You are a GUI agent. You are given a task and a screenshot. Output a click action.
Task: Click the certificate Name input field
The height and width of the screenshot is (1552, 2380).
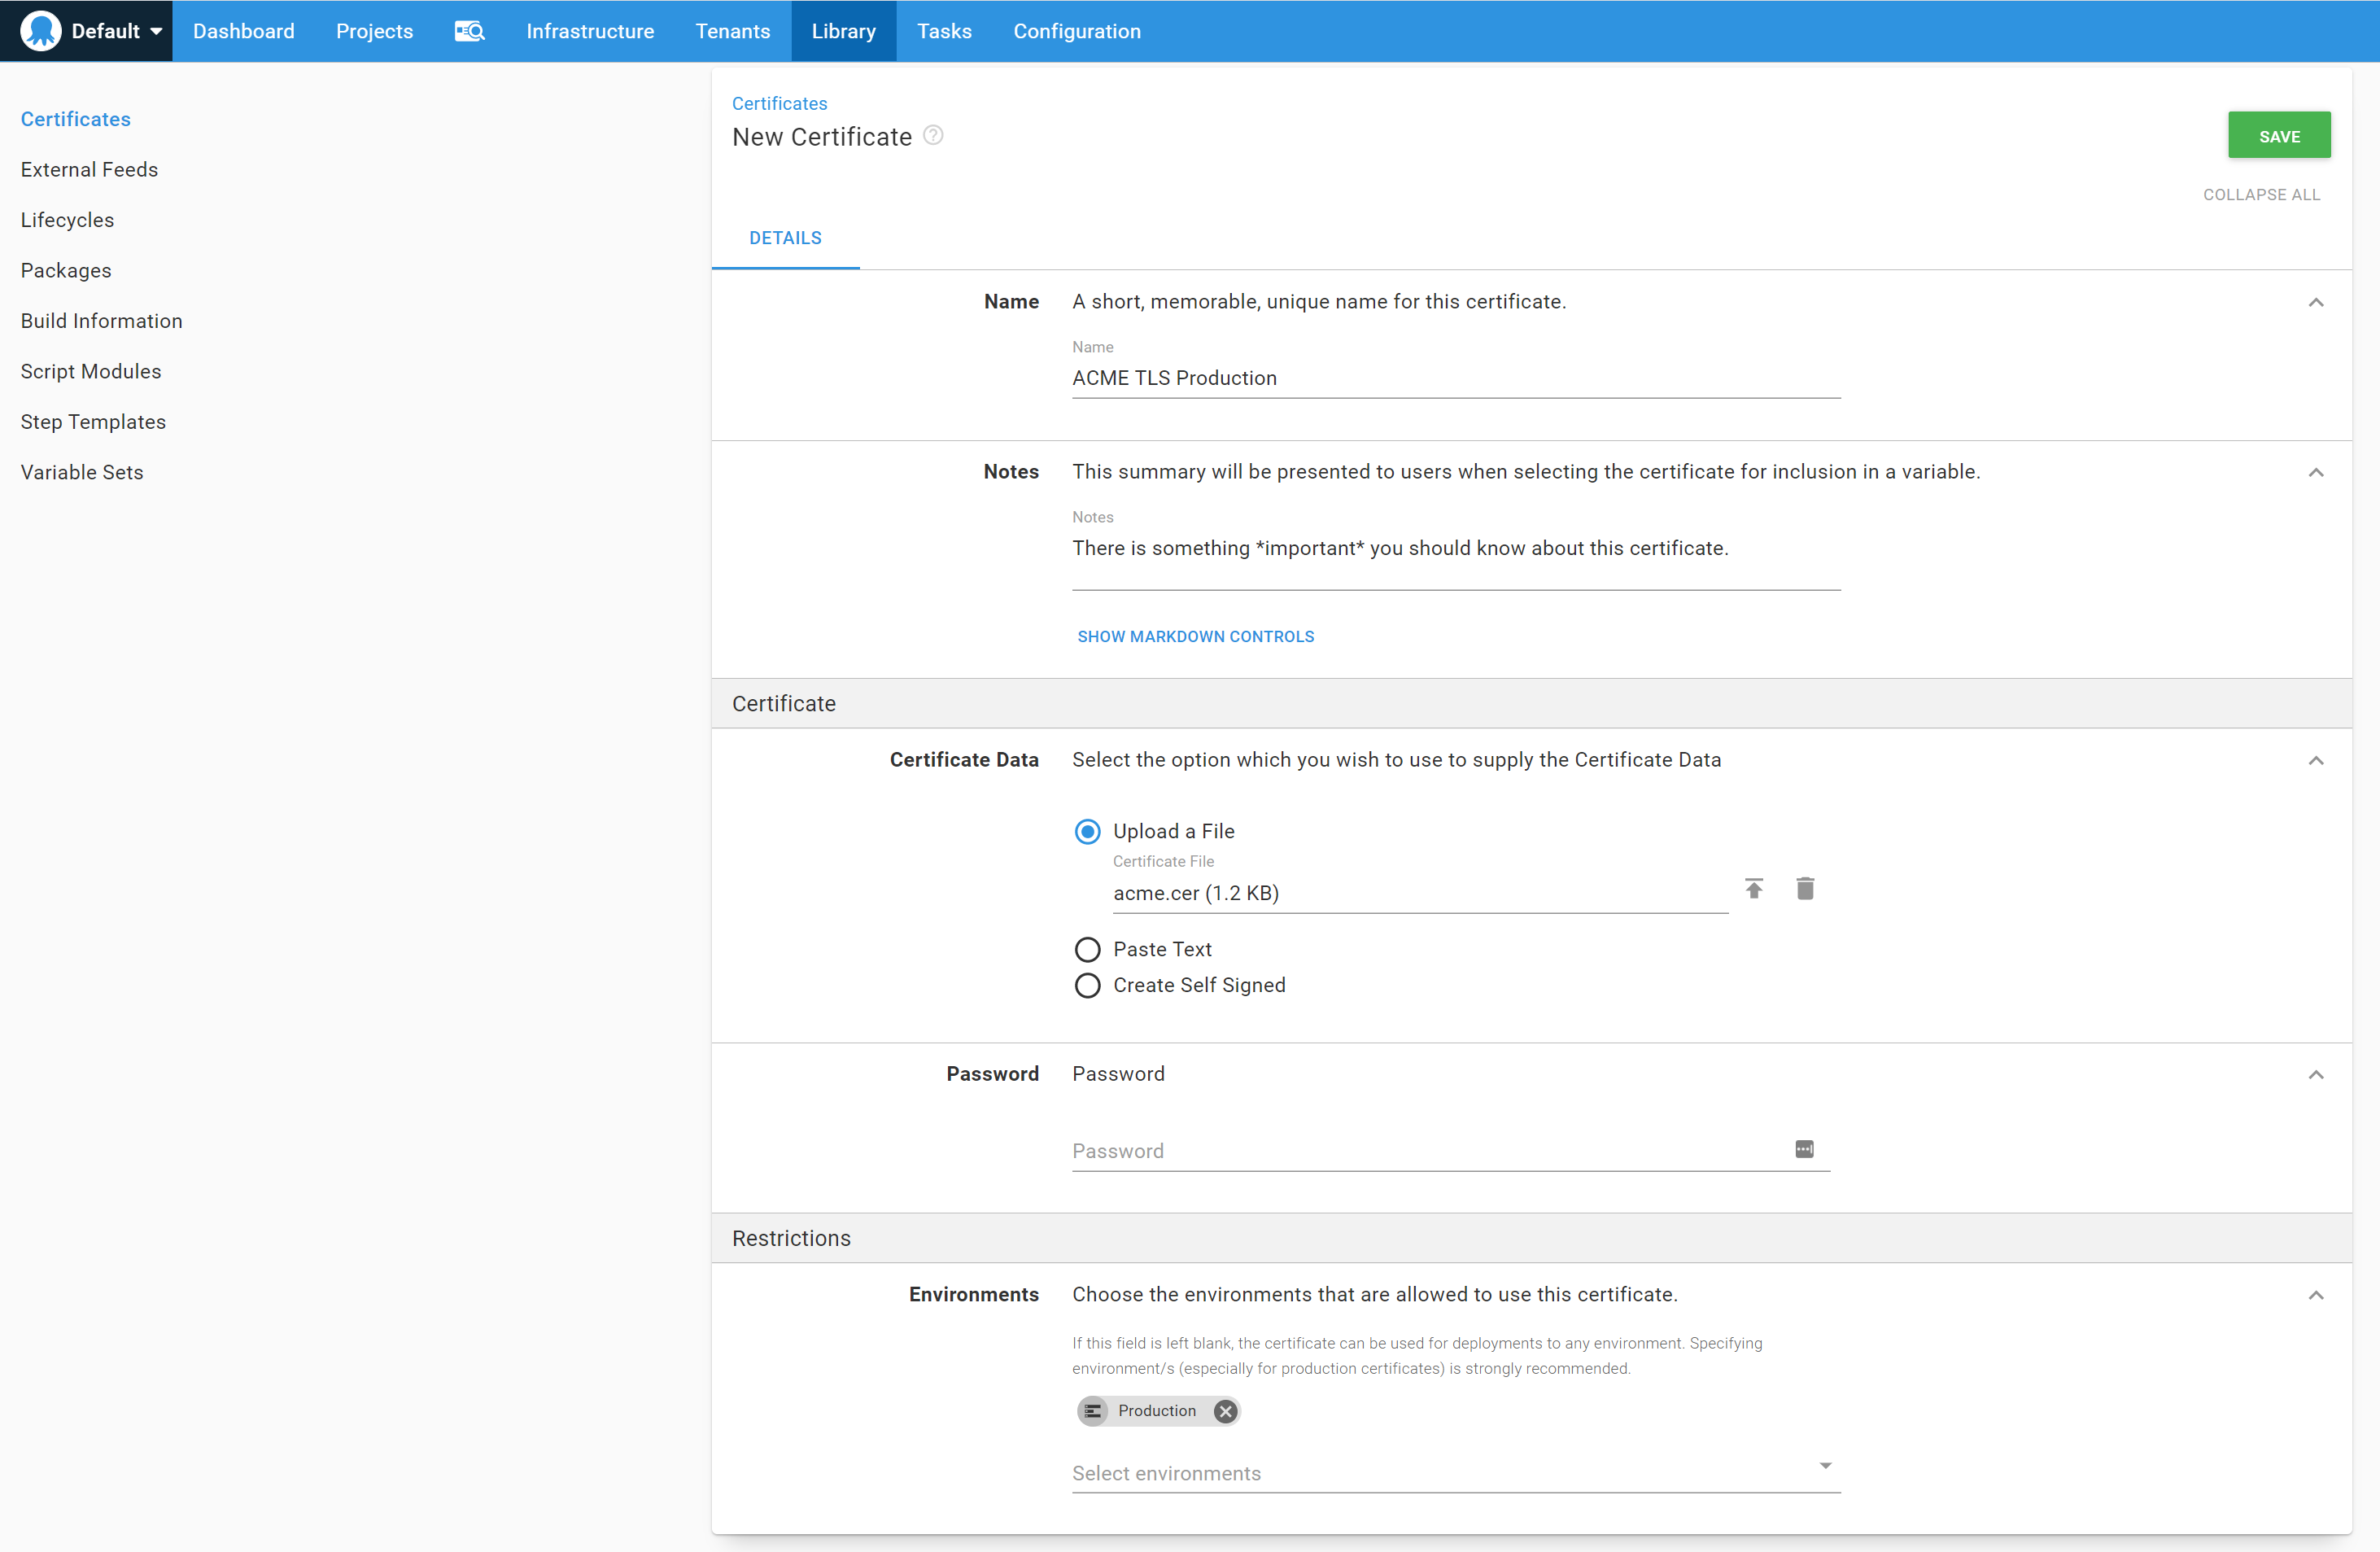point(1455,378)
